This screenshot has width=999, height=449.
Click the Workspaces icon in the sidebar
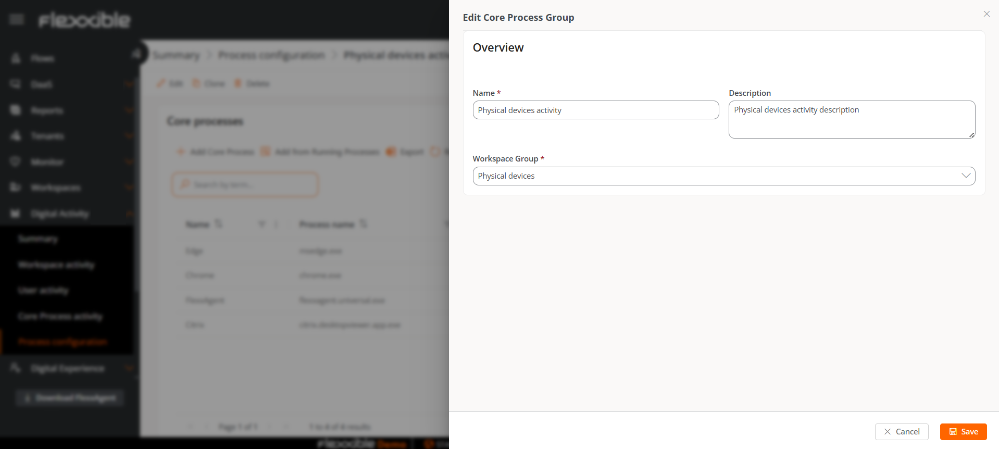coord(16,187)
